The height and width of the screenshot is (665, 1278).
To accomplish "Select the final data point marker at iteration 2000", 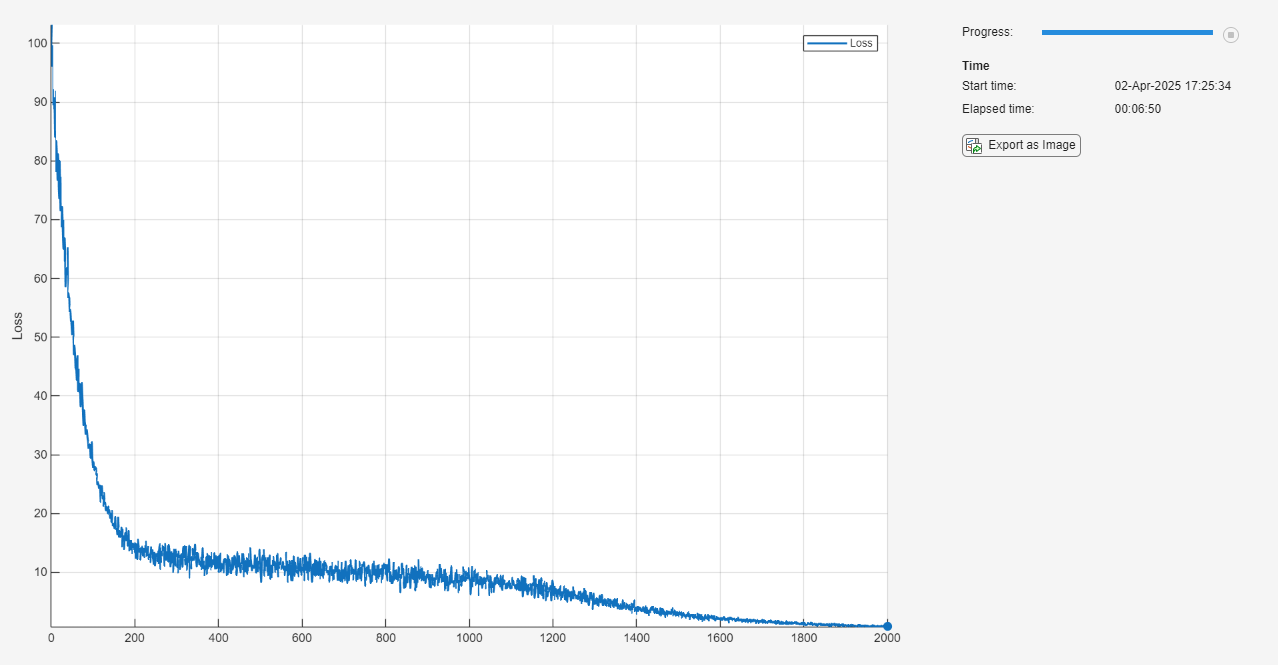I will [x=887, y=626].
